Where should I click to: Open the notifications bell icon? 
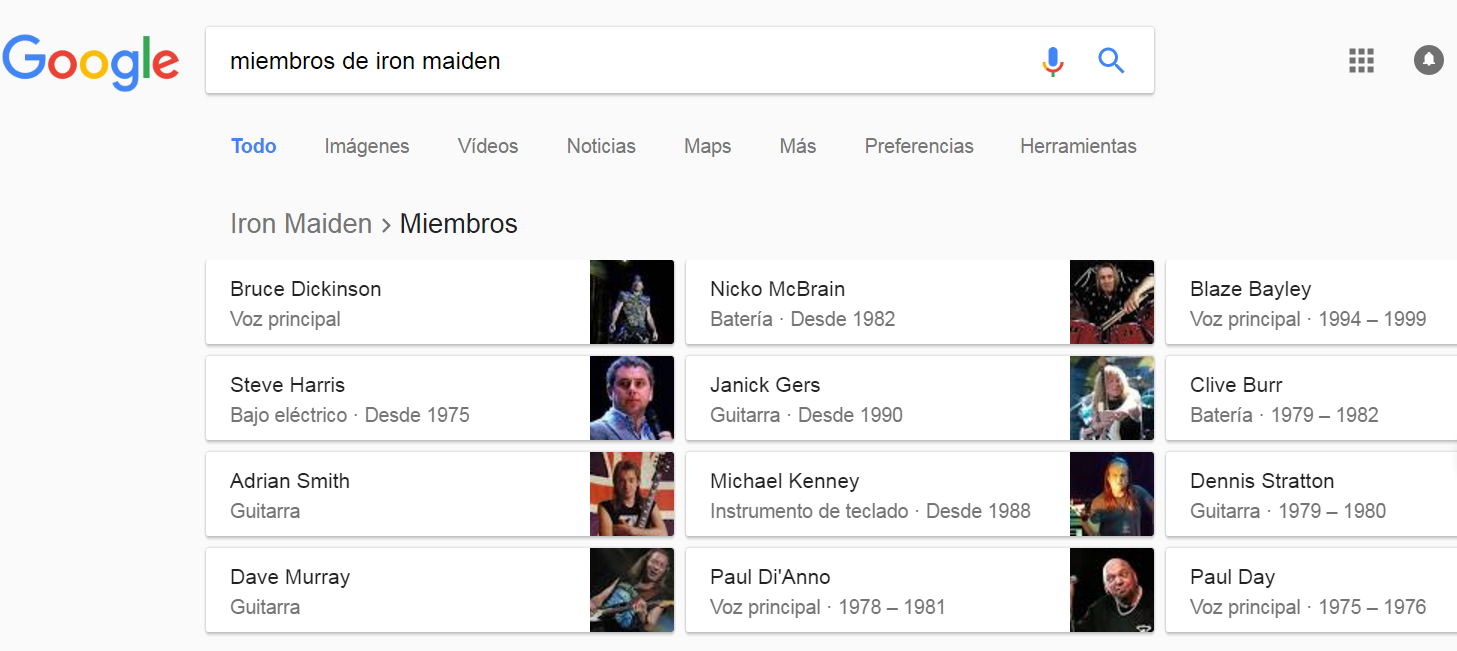coord(1429,60)
